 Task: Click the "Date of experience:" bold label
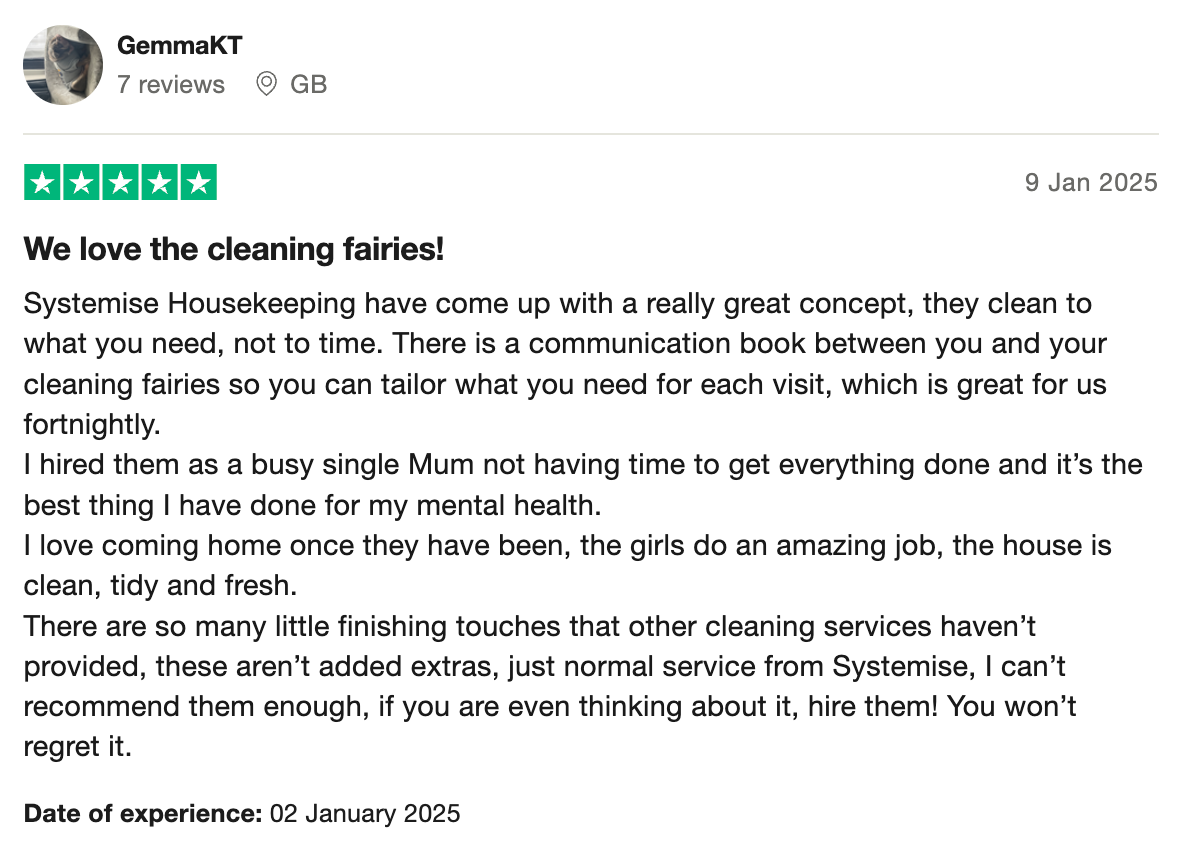pyautogui.click(x=142, y=813)
